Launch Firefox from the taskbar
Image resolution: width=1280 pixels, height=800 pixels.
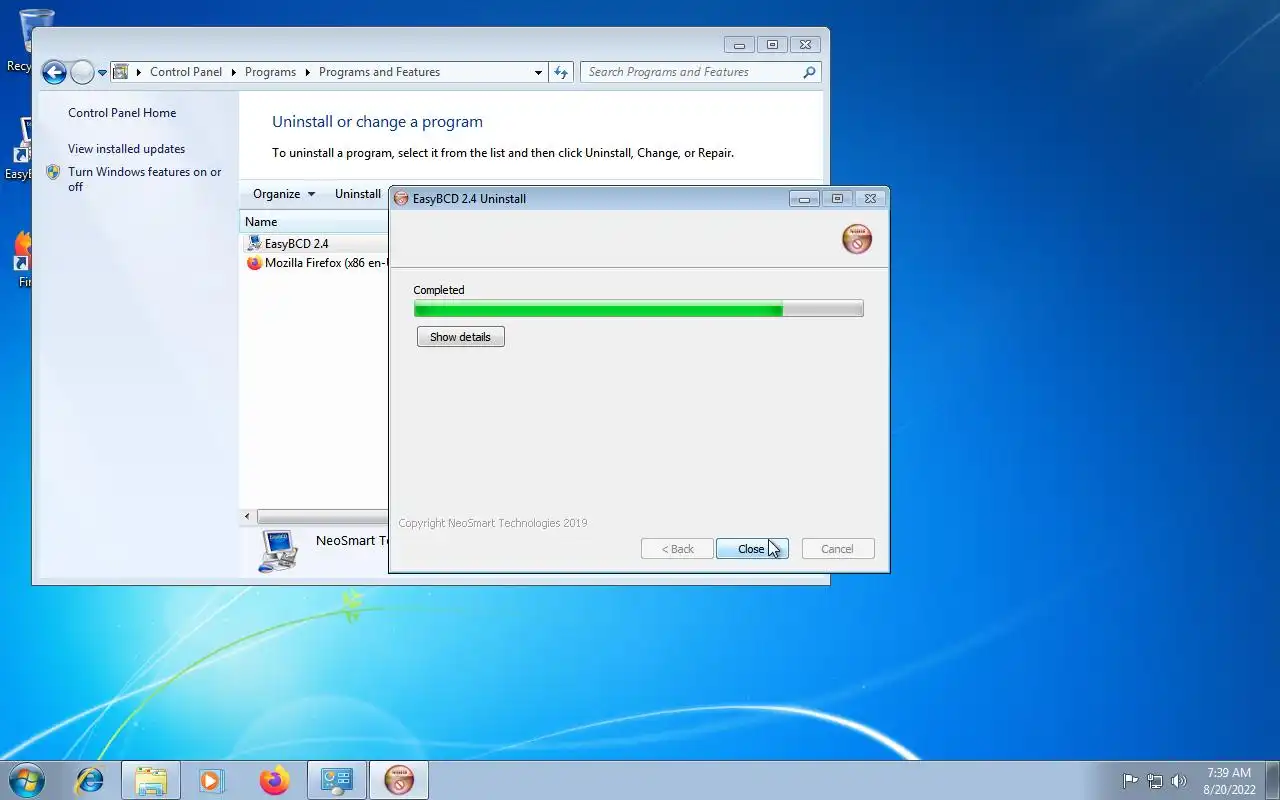[274, 780]
